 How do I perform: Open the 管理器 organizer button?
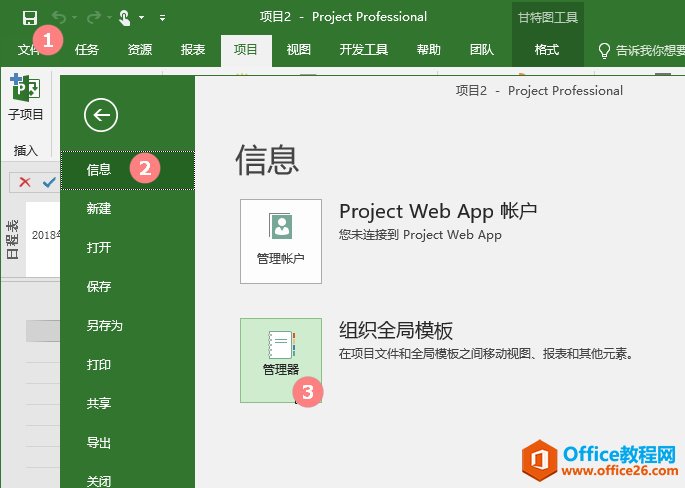coord(281,360)
